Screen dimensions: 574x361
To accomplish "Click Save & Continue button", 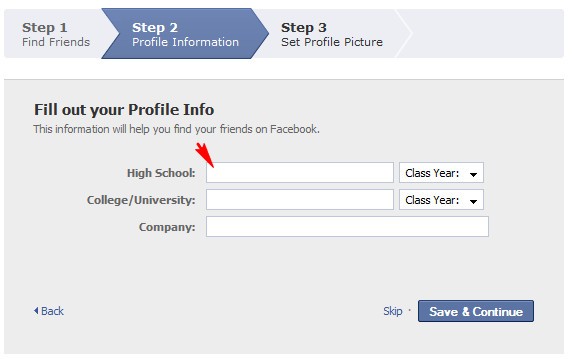I will pyautogui.click(x=476, y=311).
